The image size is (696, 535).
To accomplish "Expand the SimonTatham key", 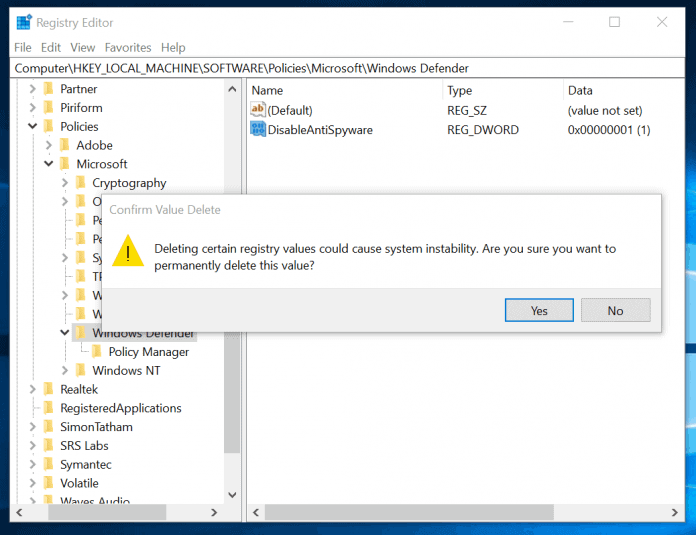I will point(32,427).
